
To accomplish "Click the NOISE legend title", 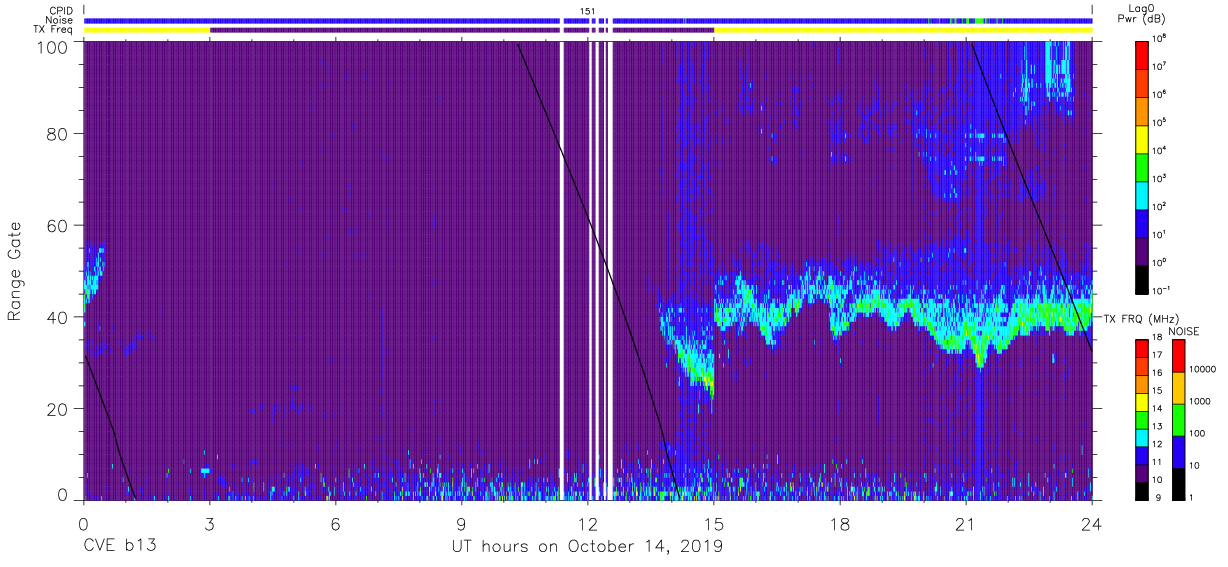I will click(x=1185, y=330).
